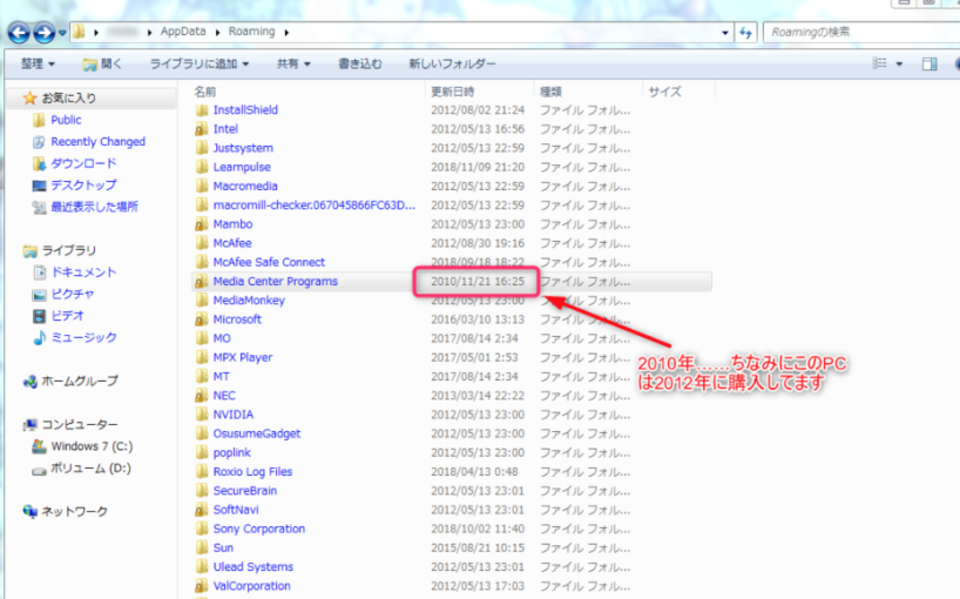Select the McAfee folder icon
This screenshot has width=960, height=599.
201,243
